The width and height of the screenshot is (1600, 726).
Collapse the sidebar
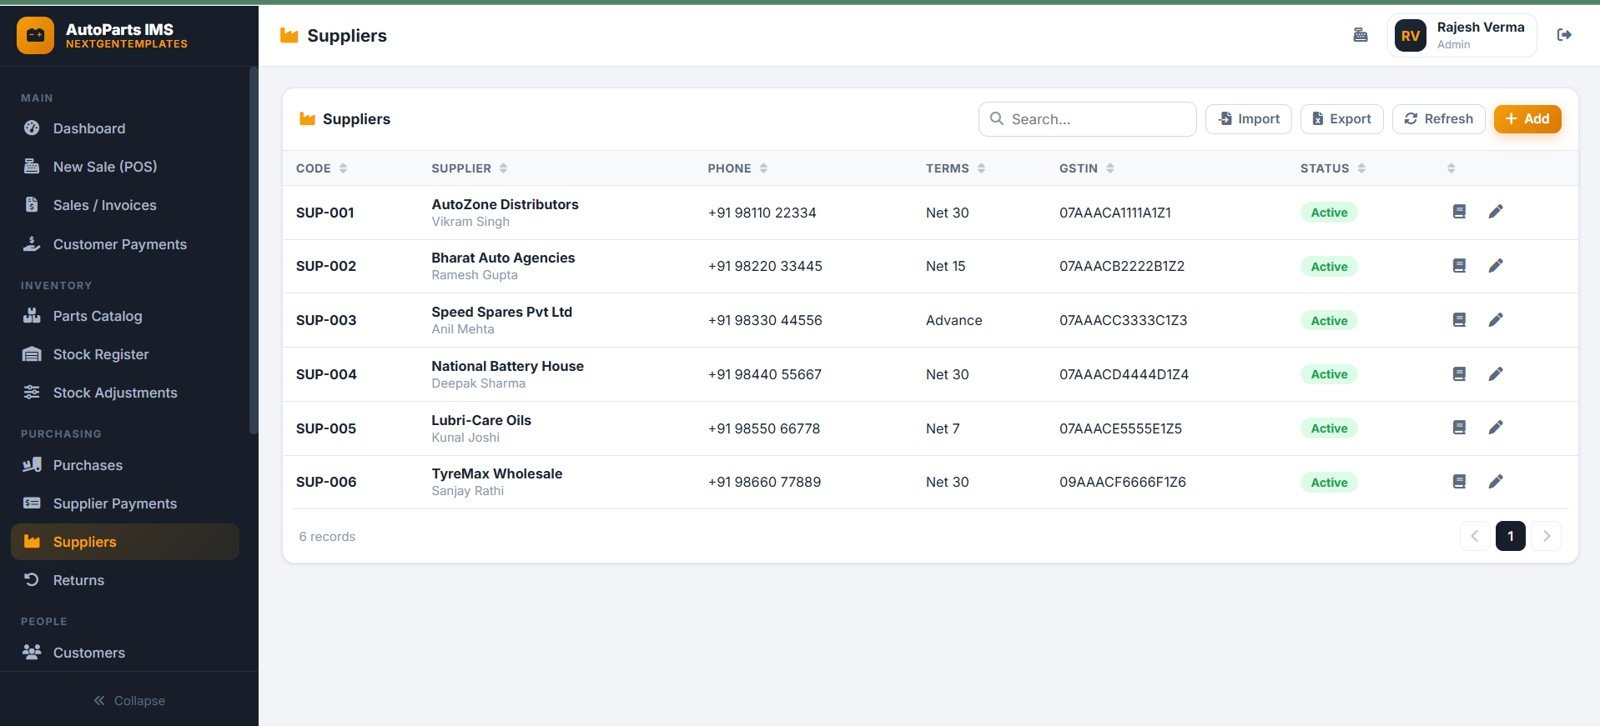(x=129, y=701)
